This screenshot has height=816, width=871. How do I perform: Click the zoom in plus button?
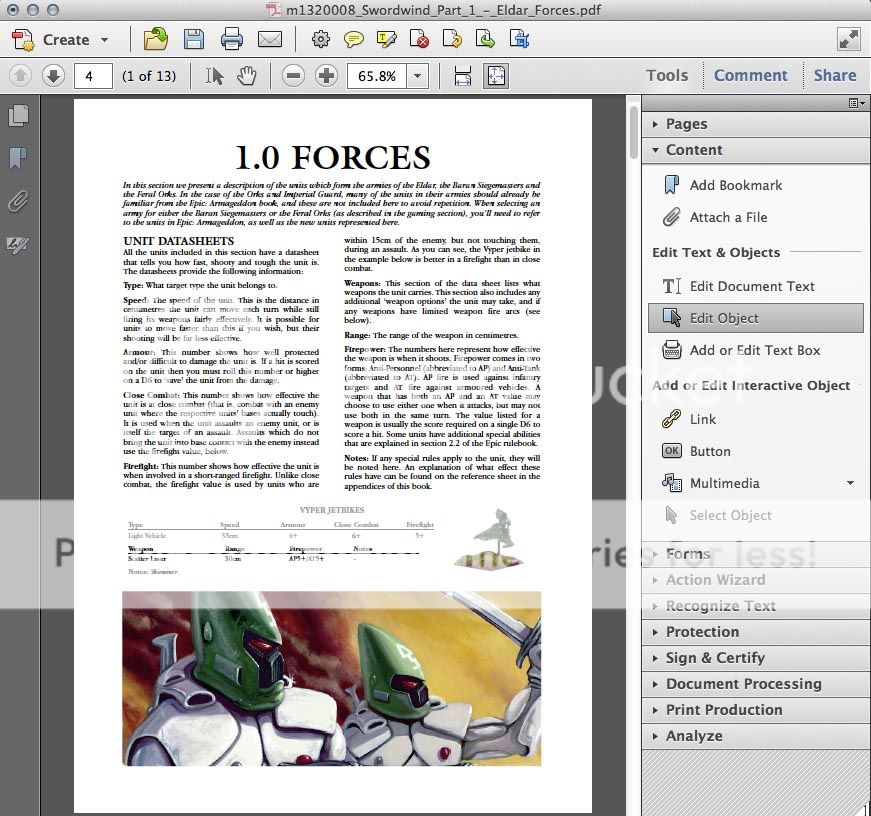point(327,76)
